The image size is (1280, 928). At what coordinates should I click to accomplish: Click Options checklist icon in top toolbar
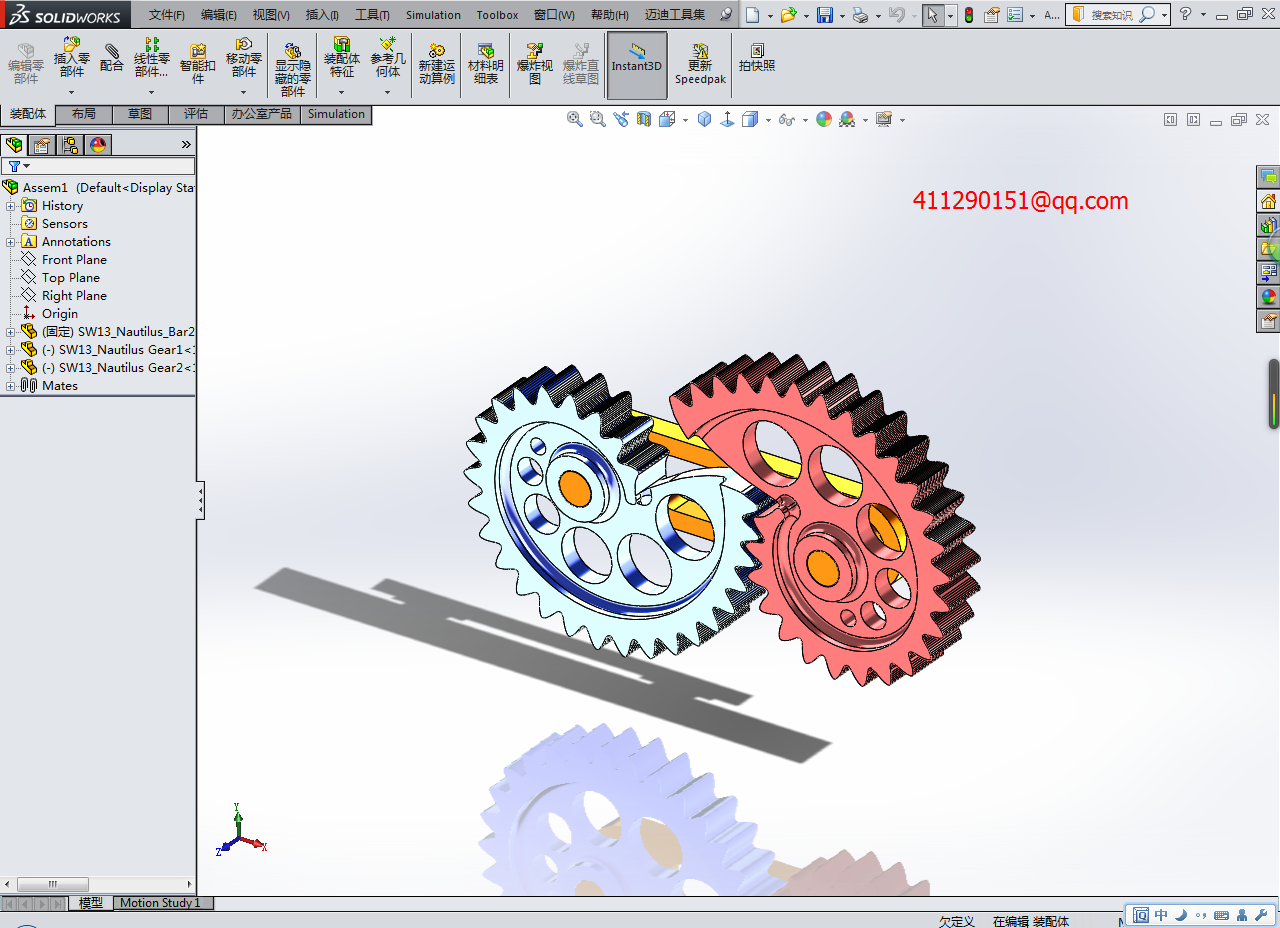pyautogui.click(x=1015, y=15)
